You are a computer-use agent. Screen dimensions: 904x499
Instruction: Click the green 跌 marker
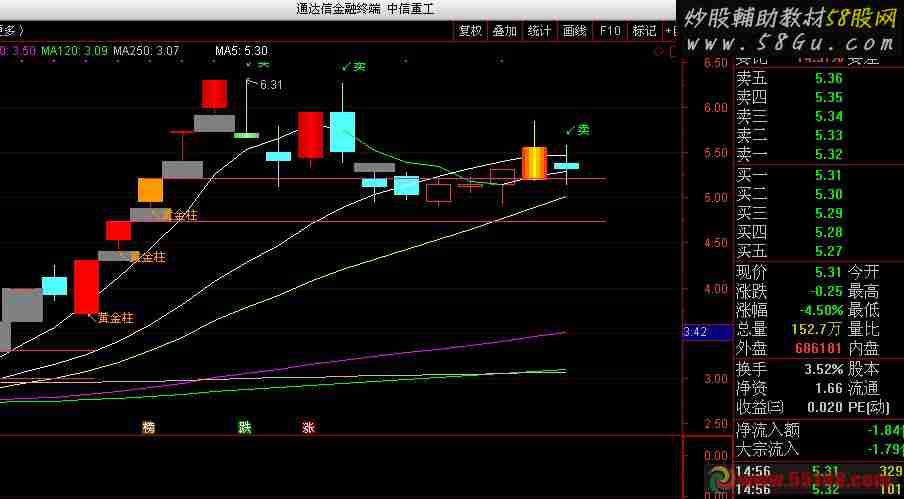(x=246, y=428)
